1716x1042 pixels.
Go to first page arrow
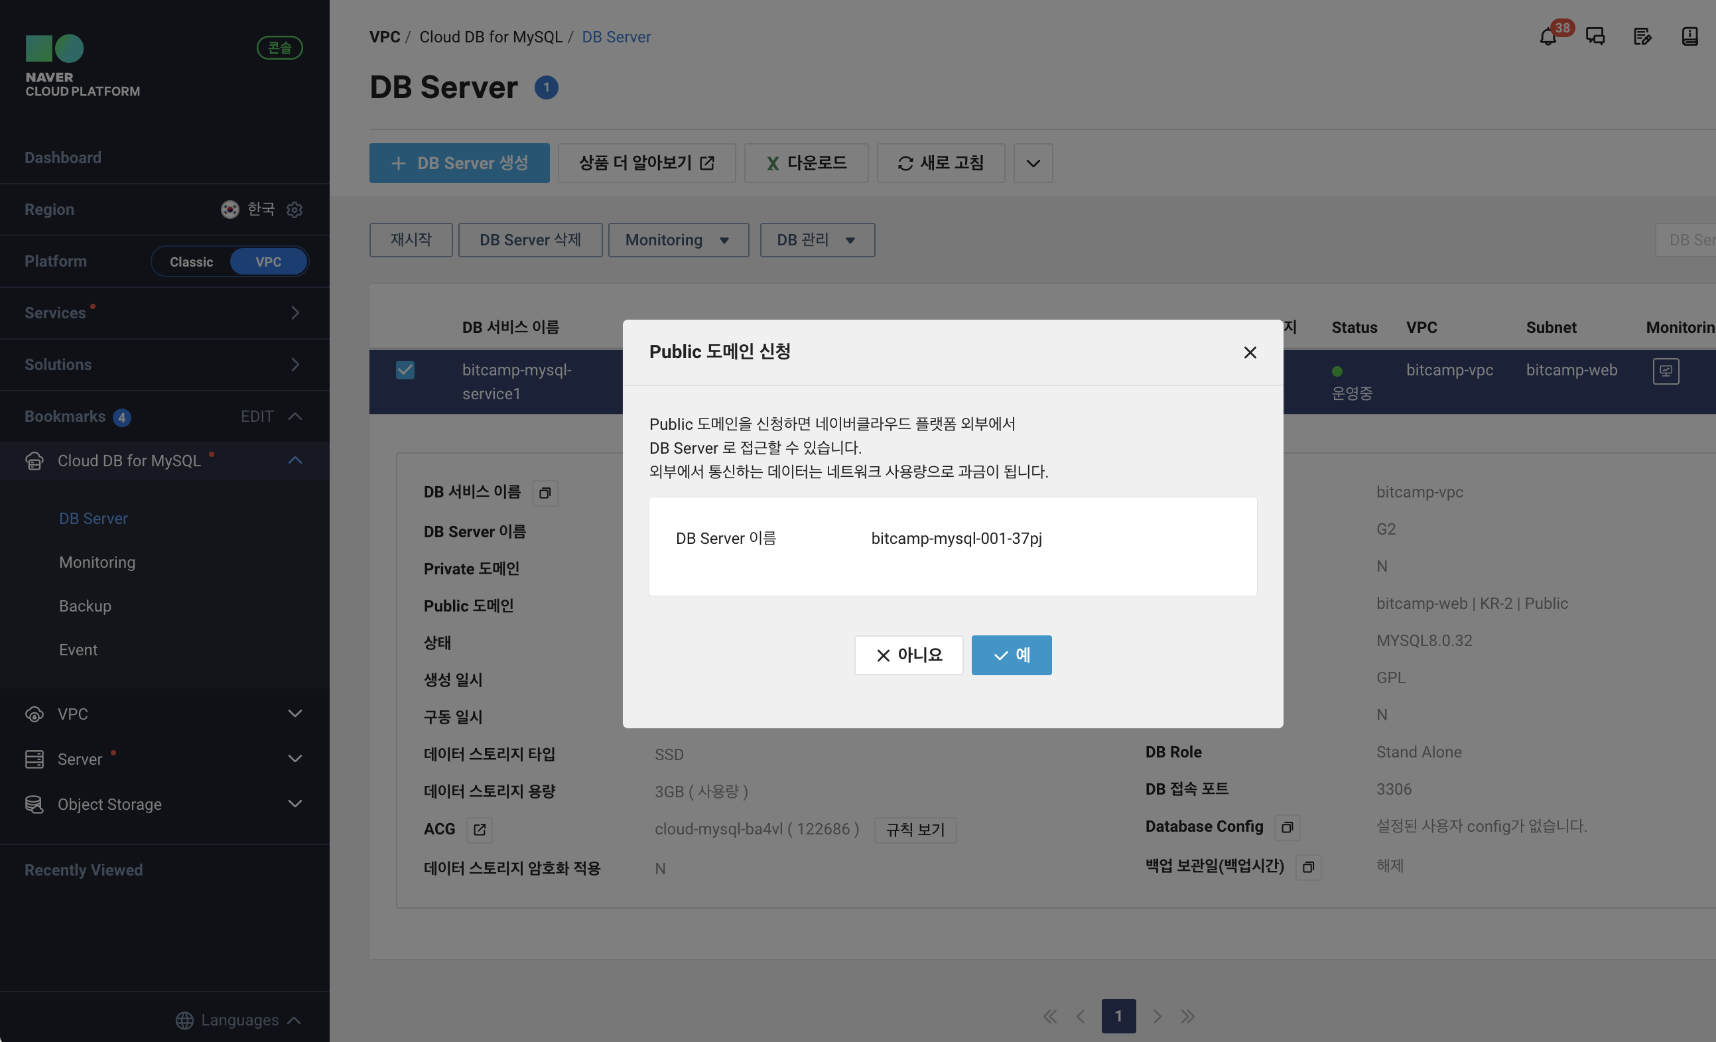[x=1050, y=1016]
